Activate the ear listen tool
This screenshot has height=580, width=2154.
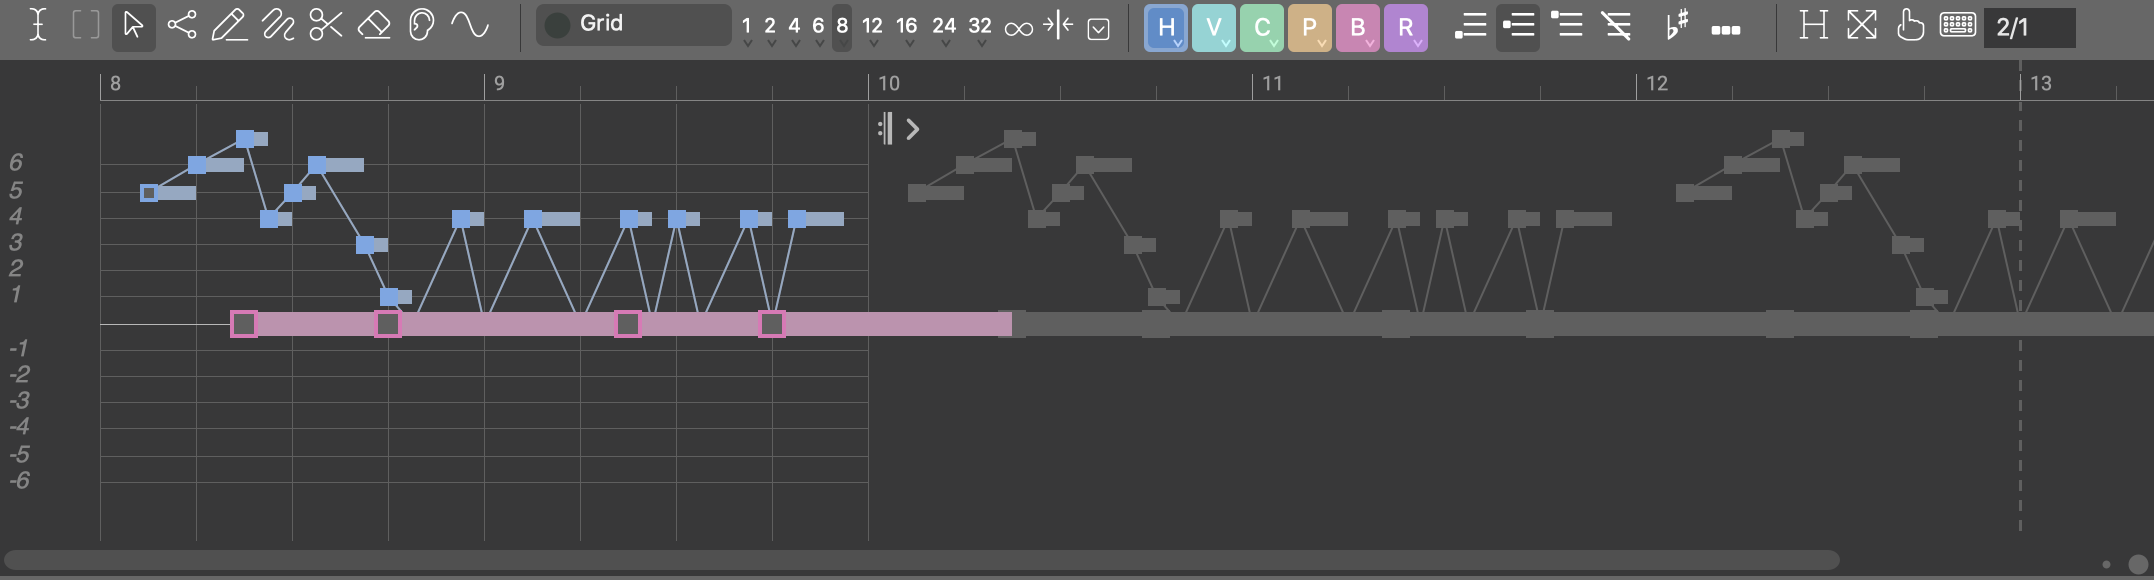tap(421, 26)
